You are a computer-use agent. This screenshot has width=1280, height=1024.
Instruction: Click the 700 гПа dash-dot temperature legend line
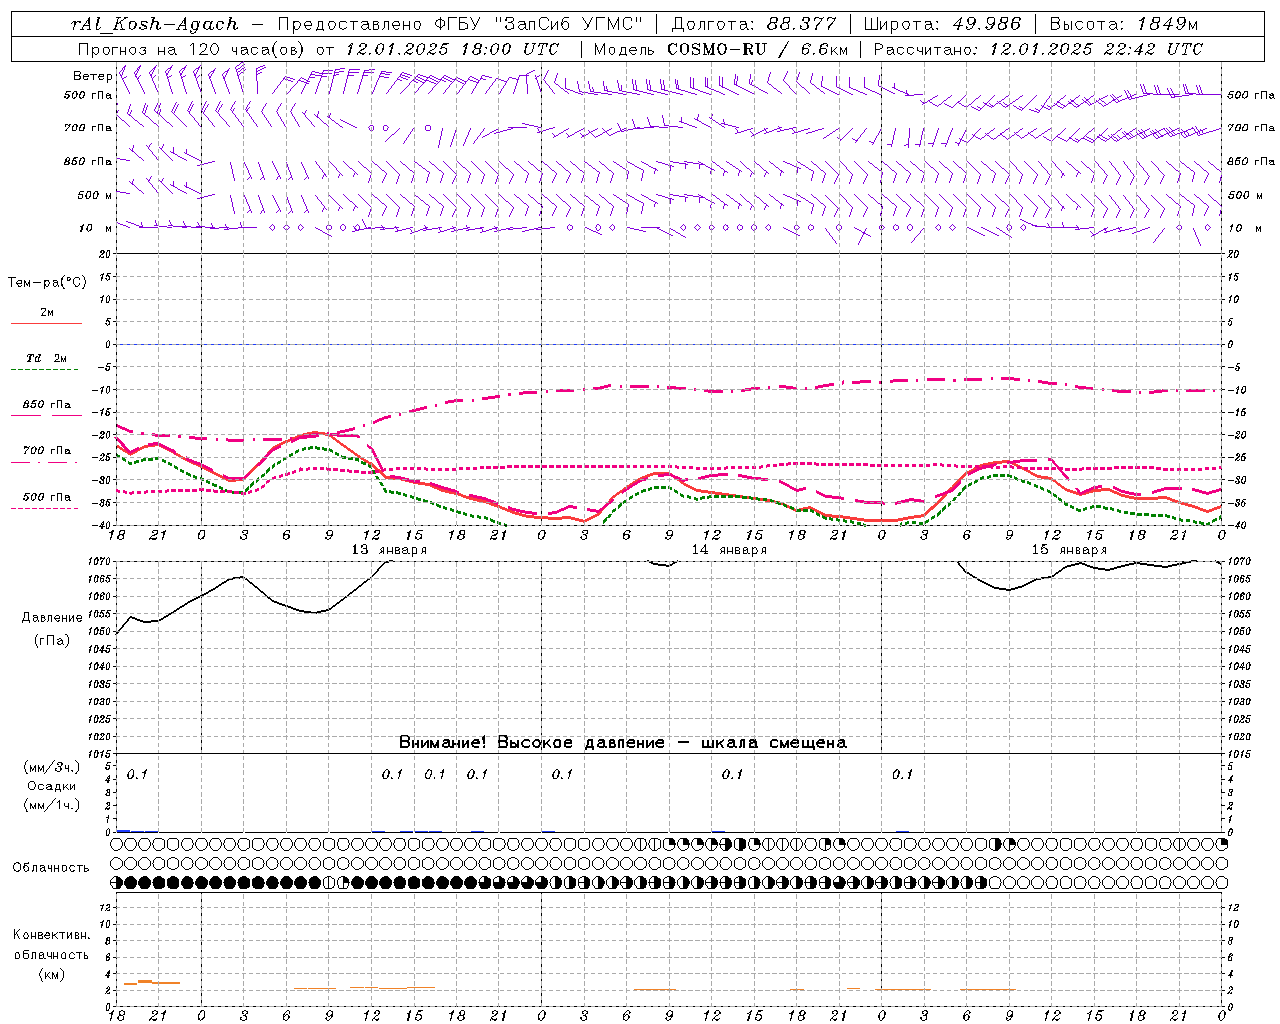[46, 462]
